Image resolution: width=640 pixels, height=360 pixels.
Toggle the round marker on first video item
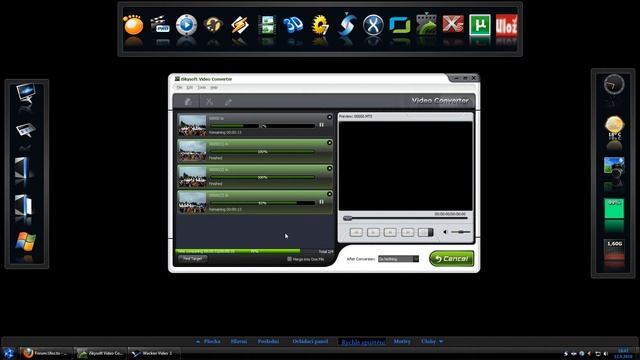point(329,117)
